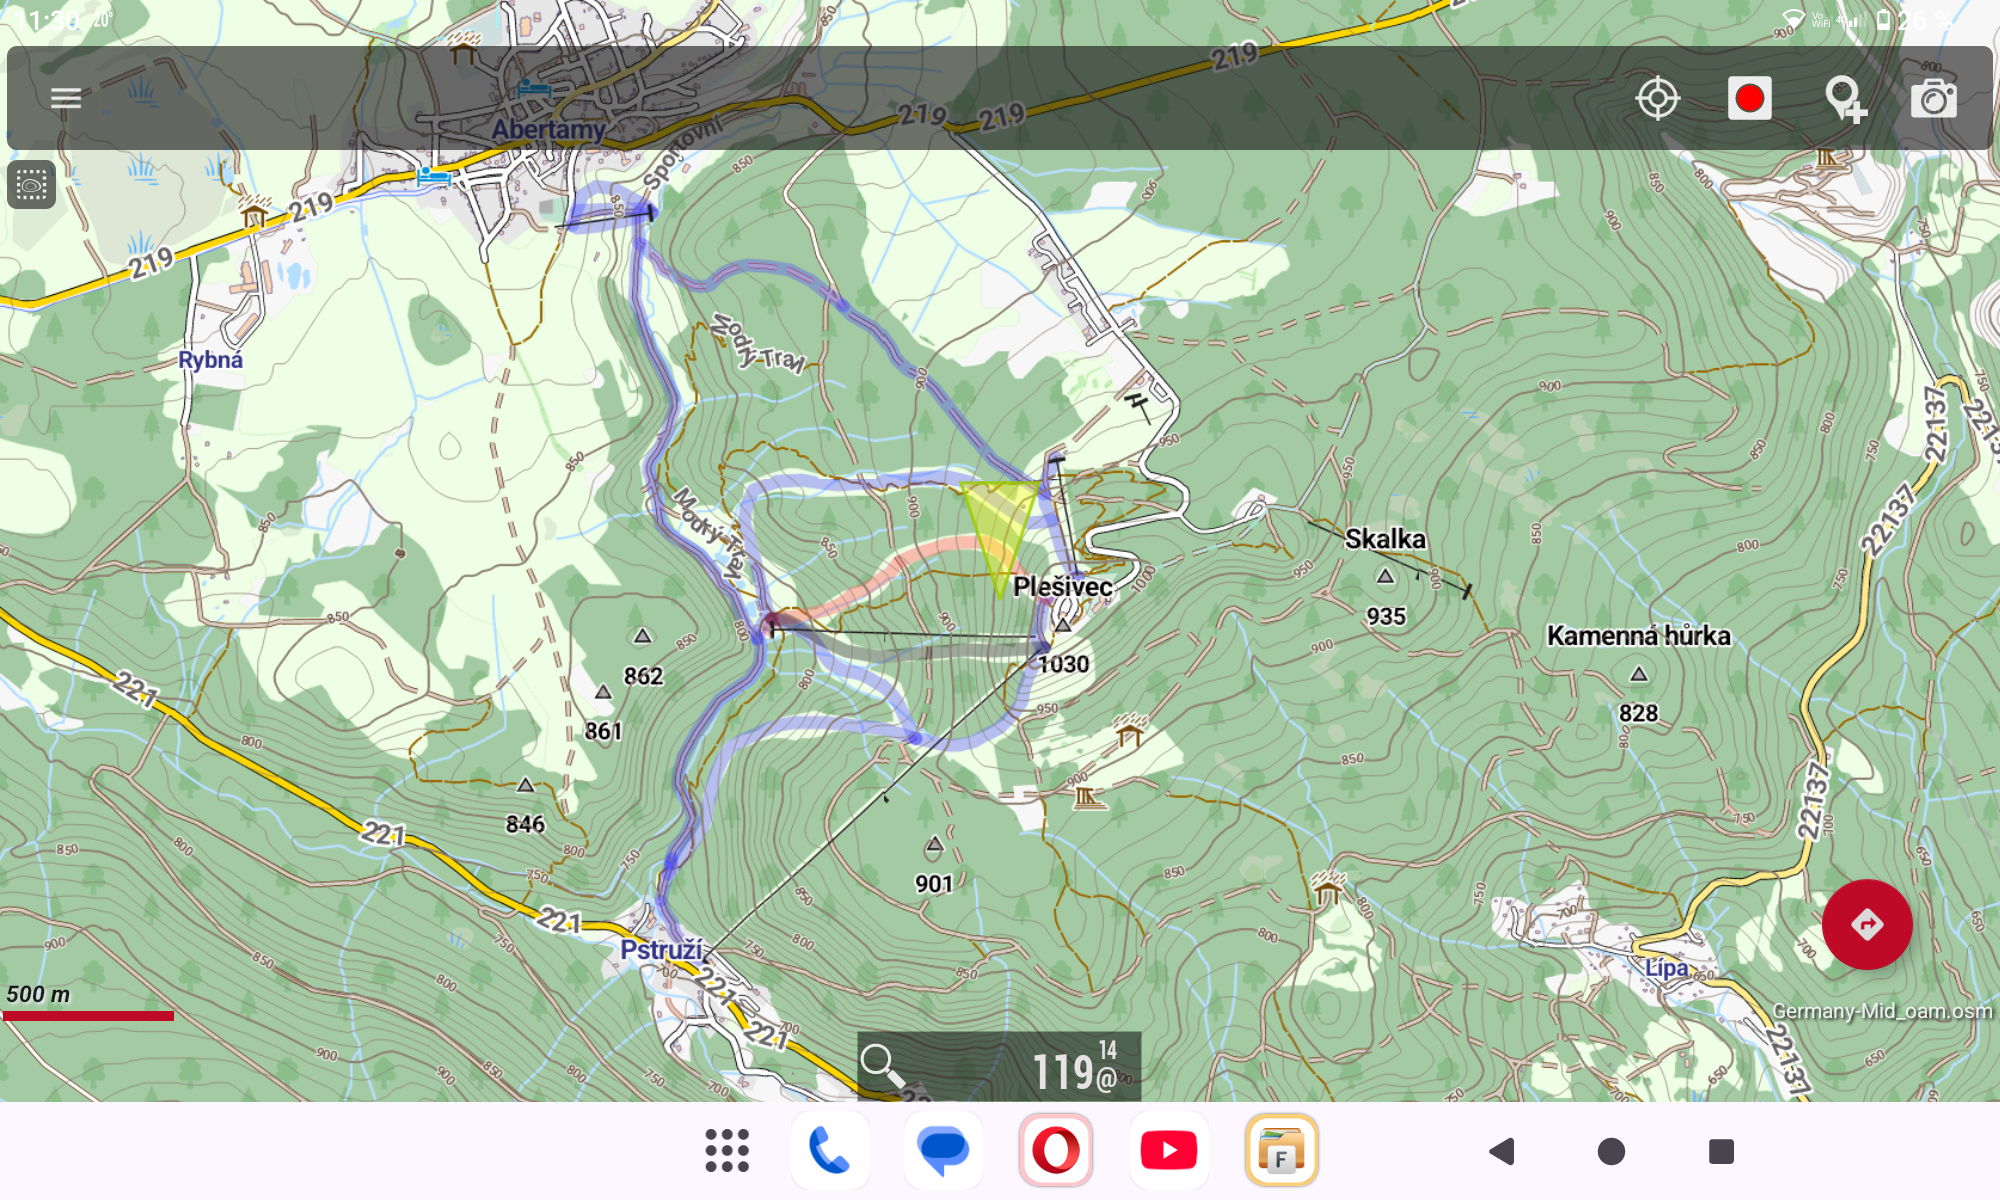The width and height of the screenshot is (2000, 1200).
Task: Launch the Opera browser
Action: pos(1056,1151)
